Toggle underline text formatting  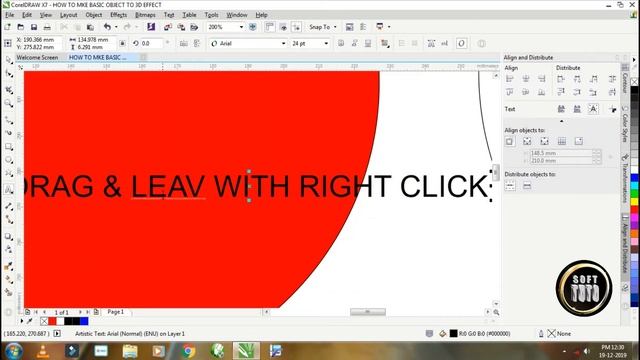(368, 43)
